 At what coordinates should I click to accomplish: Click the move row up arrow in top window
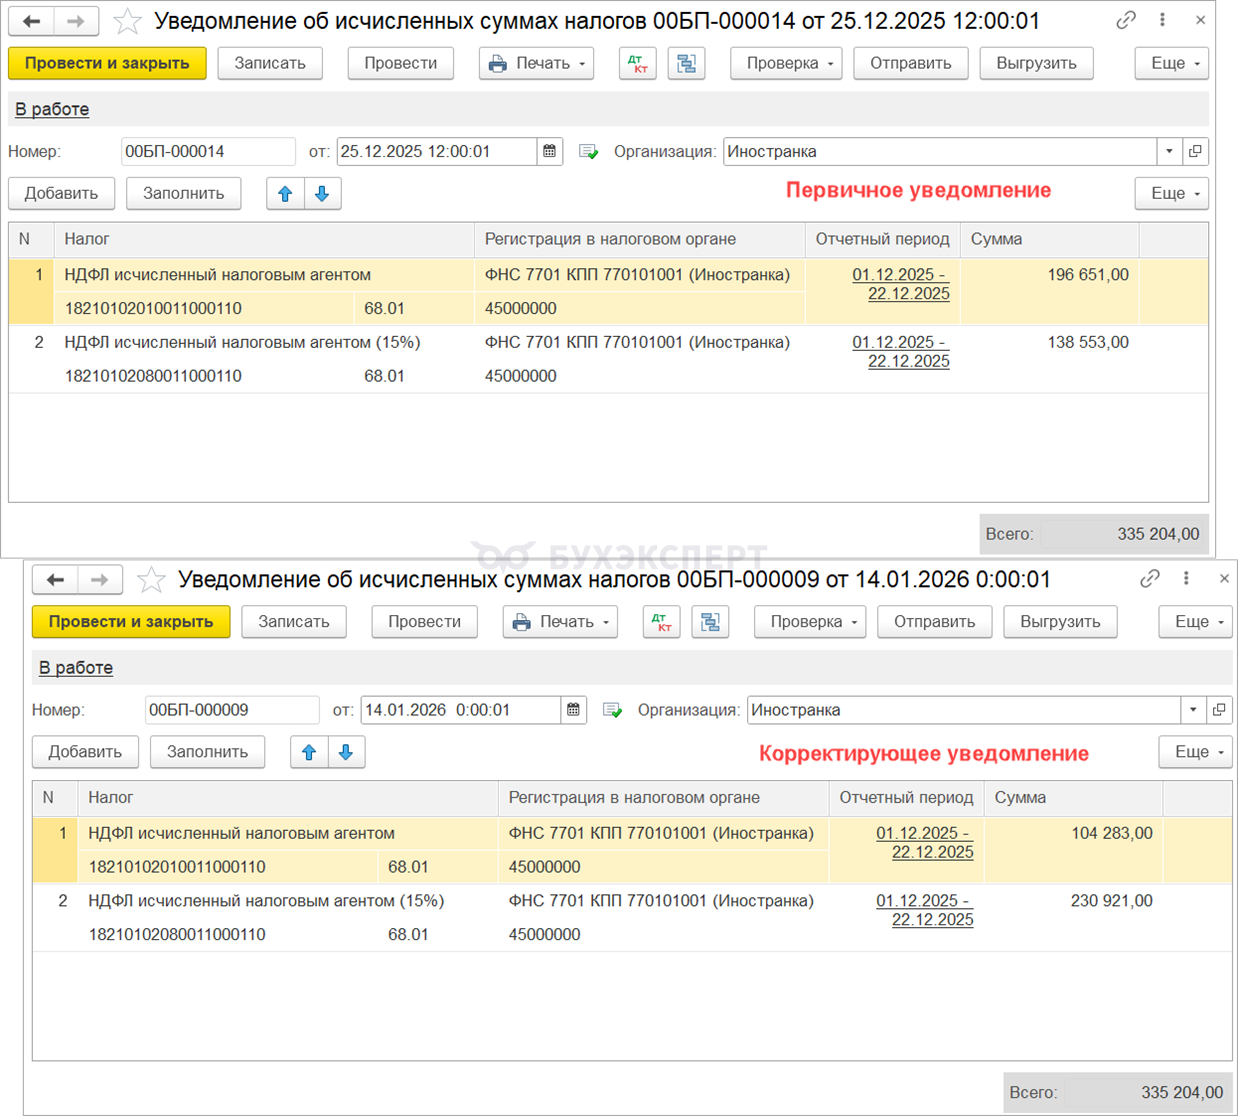point(285,194)
